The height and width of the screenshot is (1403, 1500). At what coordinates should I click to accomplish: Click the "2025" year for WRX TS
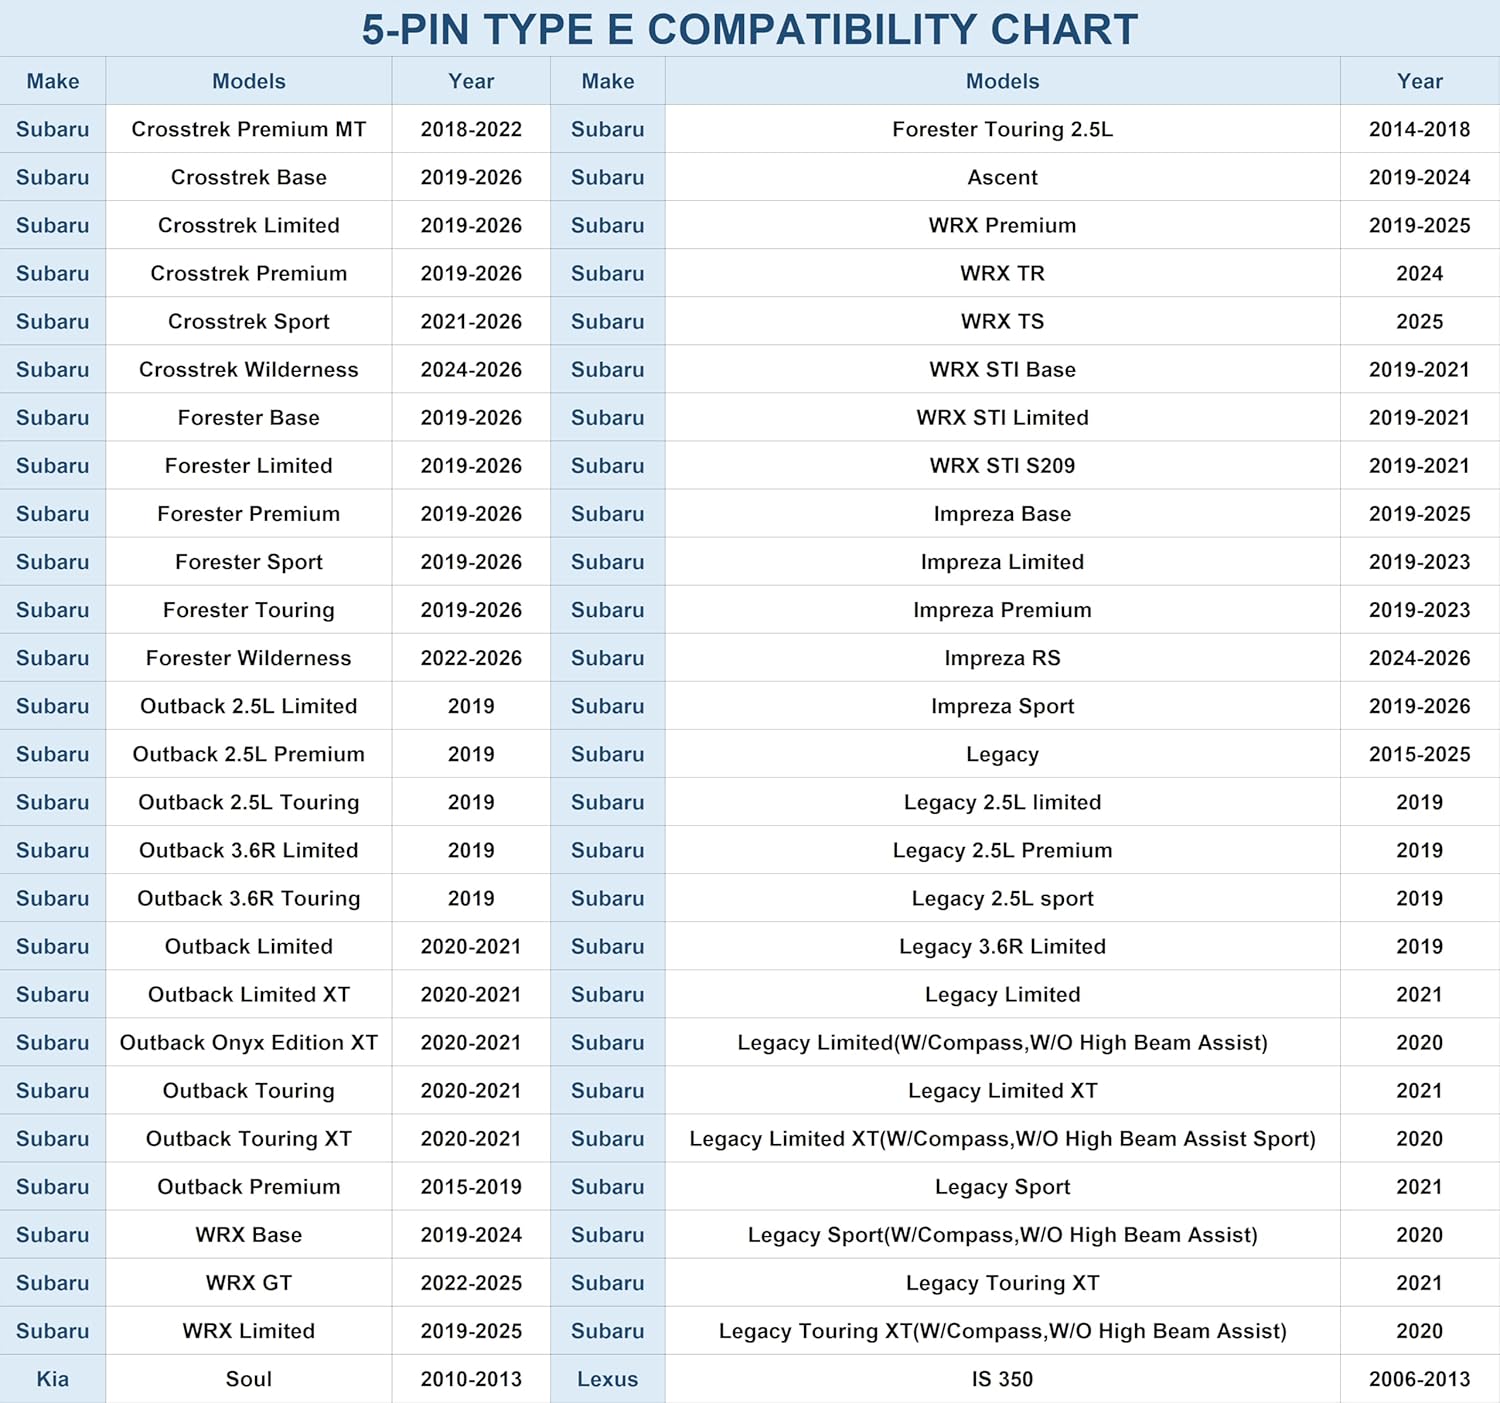(x=1420, y=321)
